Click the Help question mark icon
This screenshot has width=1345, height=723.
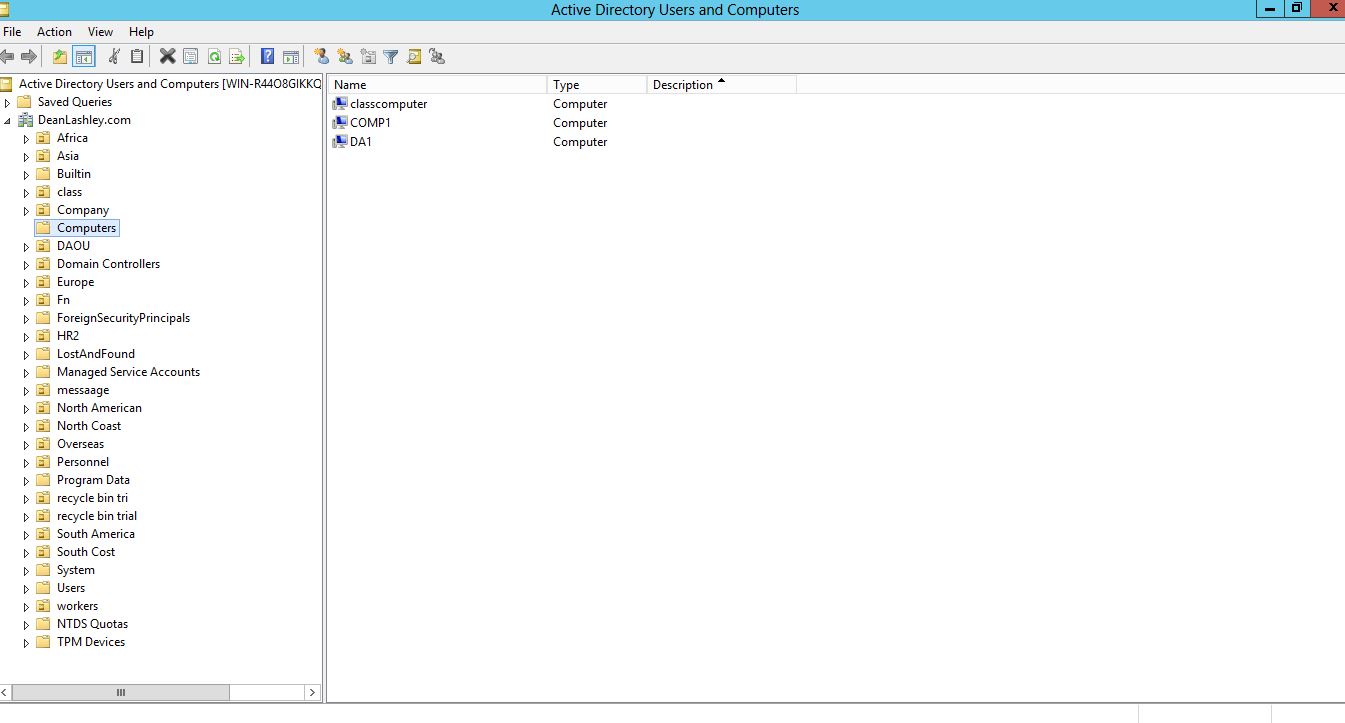[267, 57]
